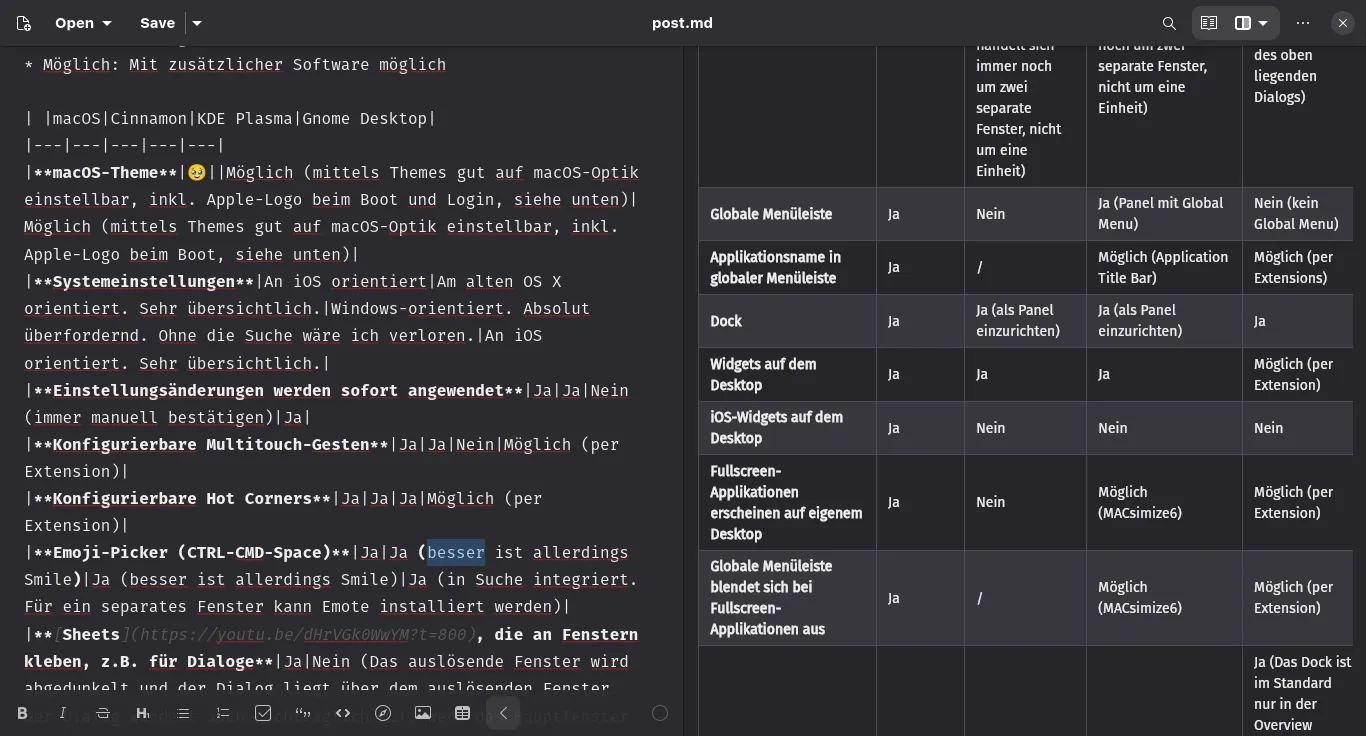Collapse the formatting toolbar with the chevron
This screenshot has width=1366, height=736.
503,713
